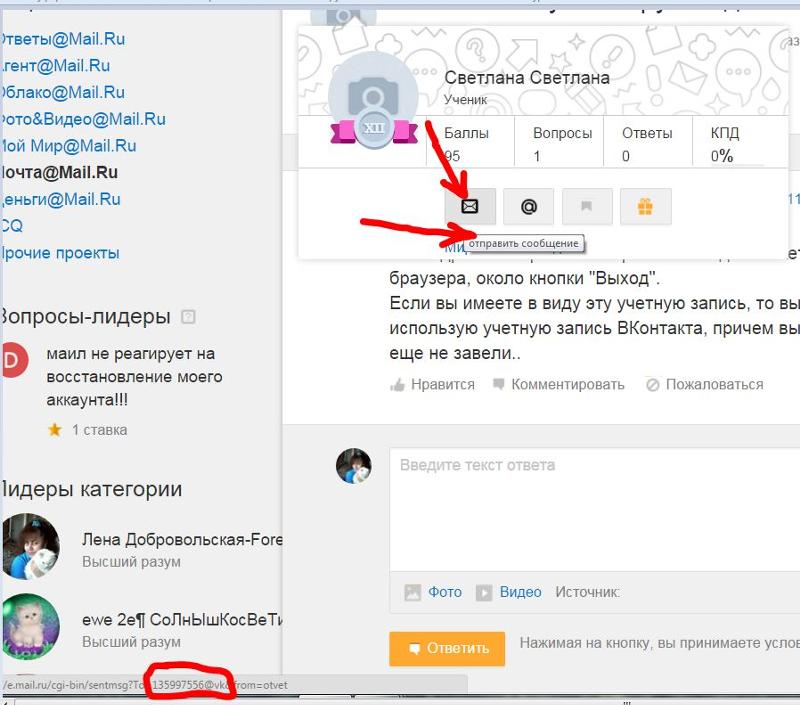
Task: Click the help icon next to Вопросы-лидеры
Action: click(188, 317)
